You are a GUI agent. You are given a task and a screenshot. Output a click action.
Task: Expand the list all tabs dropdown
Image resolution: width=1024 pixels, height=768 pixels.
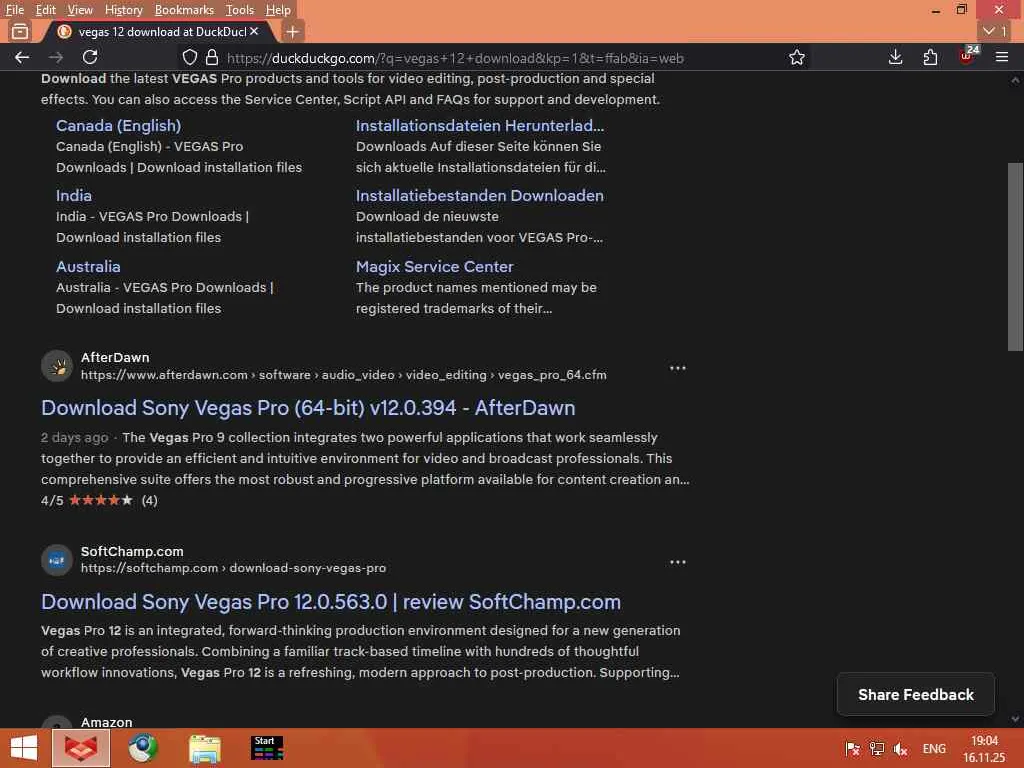coord(995,31)
